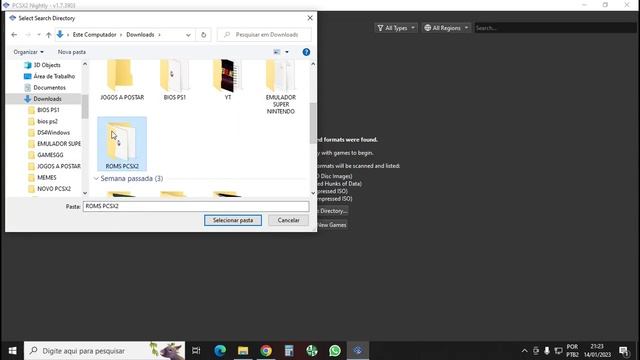Select MEMES in the navigation tree

pyautogui.click(x=42, y=178)
